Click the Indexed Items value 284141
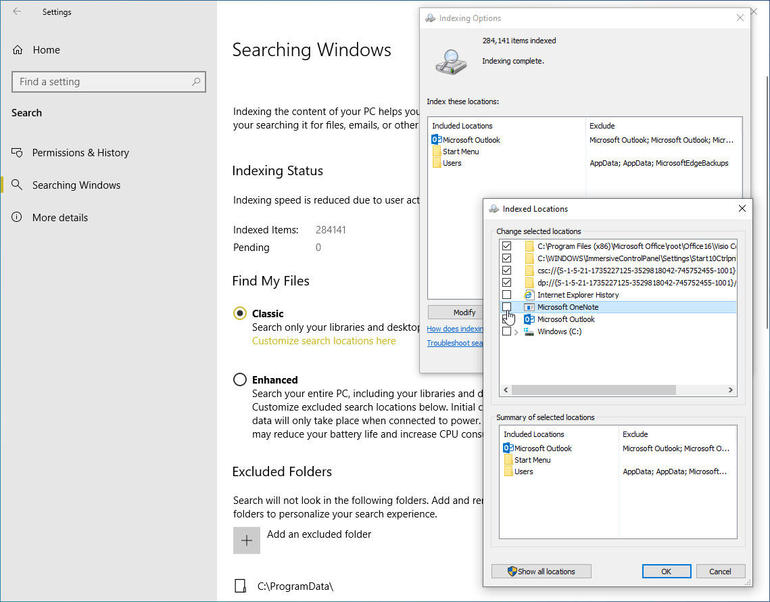Screen dimensions: 770x602 pos(330,230)
